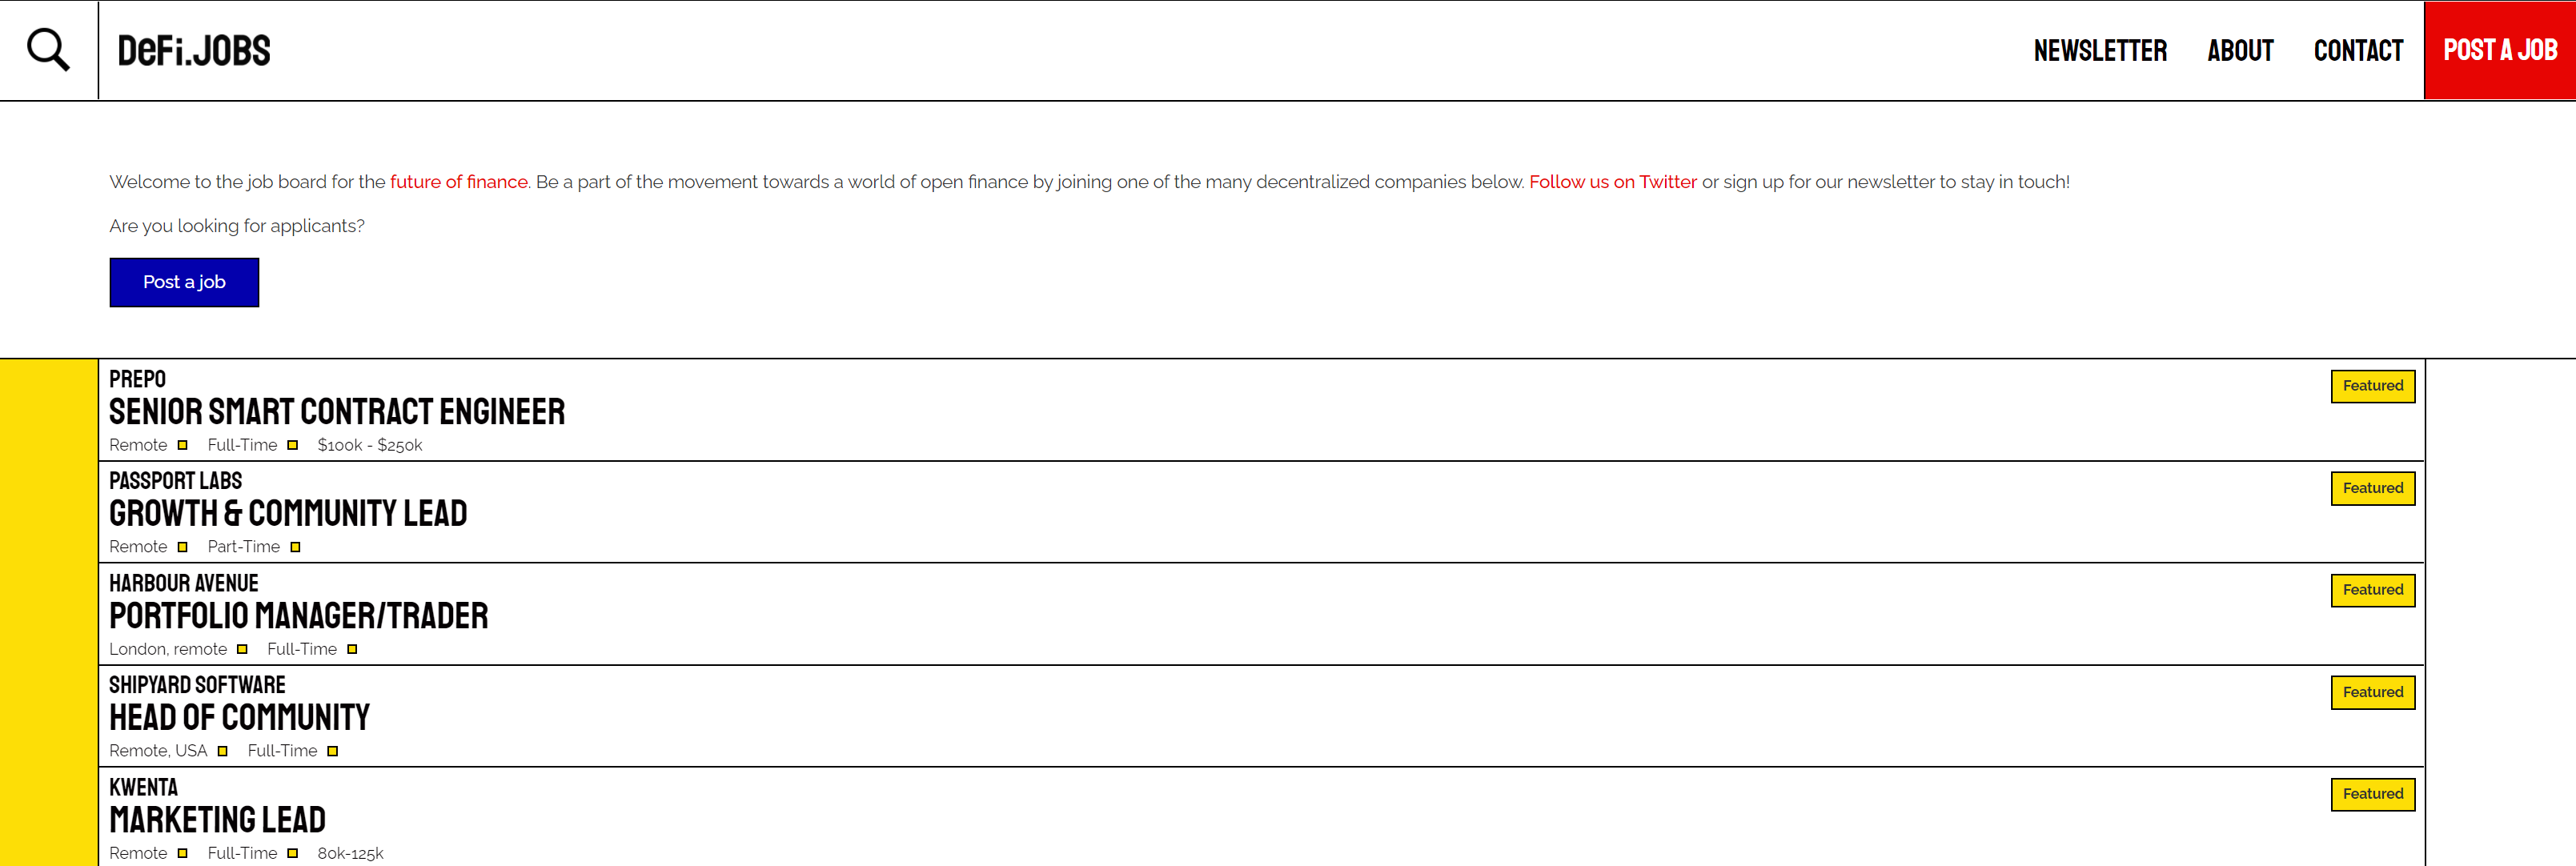
Task: Click the Prepo company name
Action: [138, 379]
